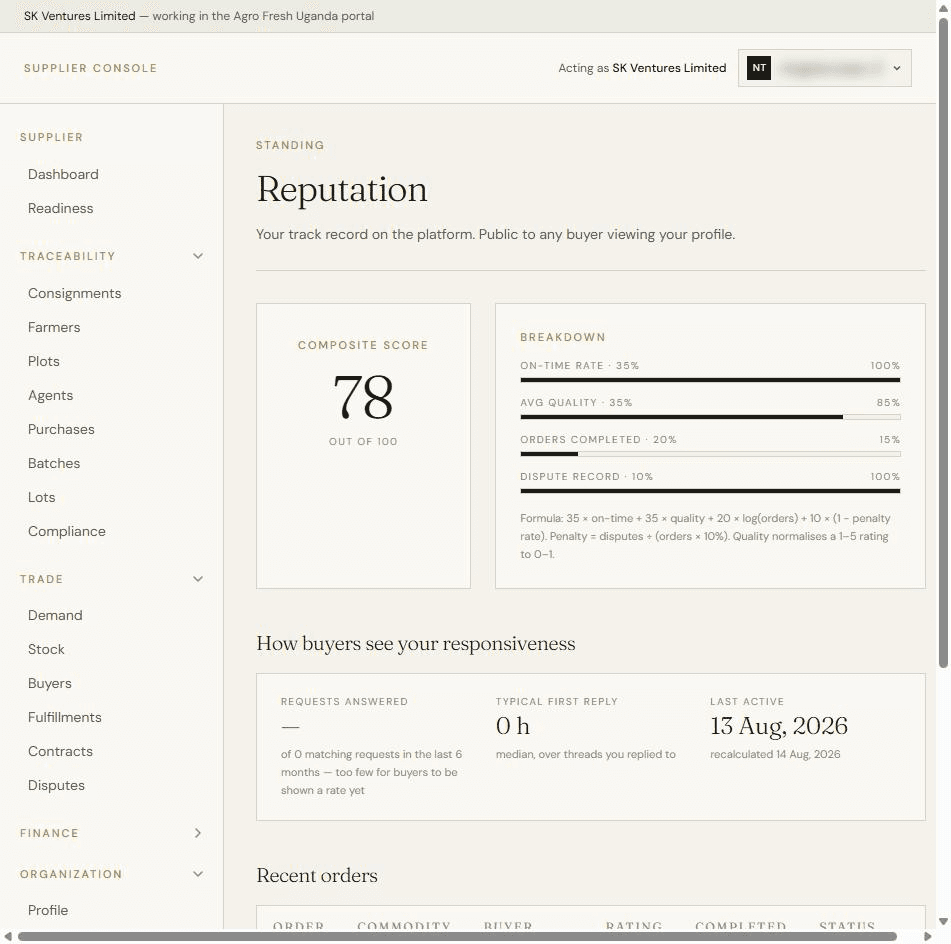Click the scroll-up arrow of vertical scrollbar
This screenshot has width=951, height=944.
pyautogui.click(x=943, y=8)
